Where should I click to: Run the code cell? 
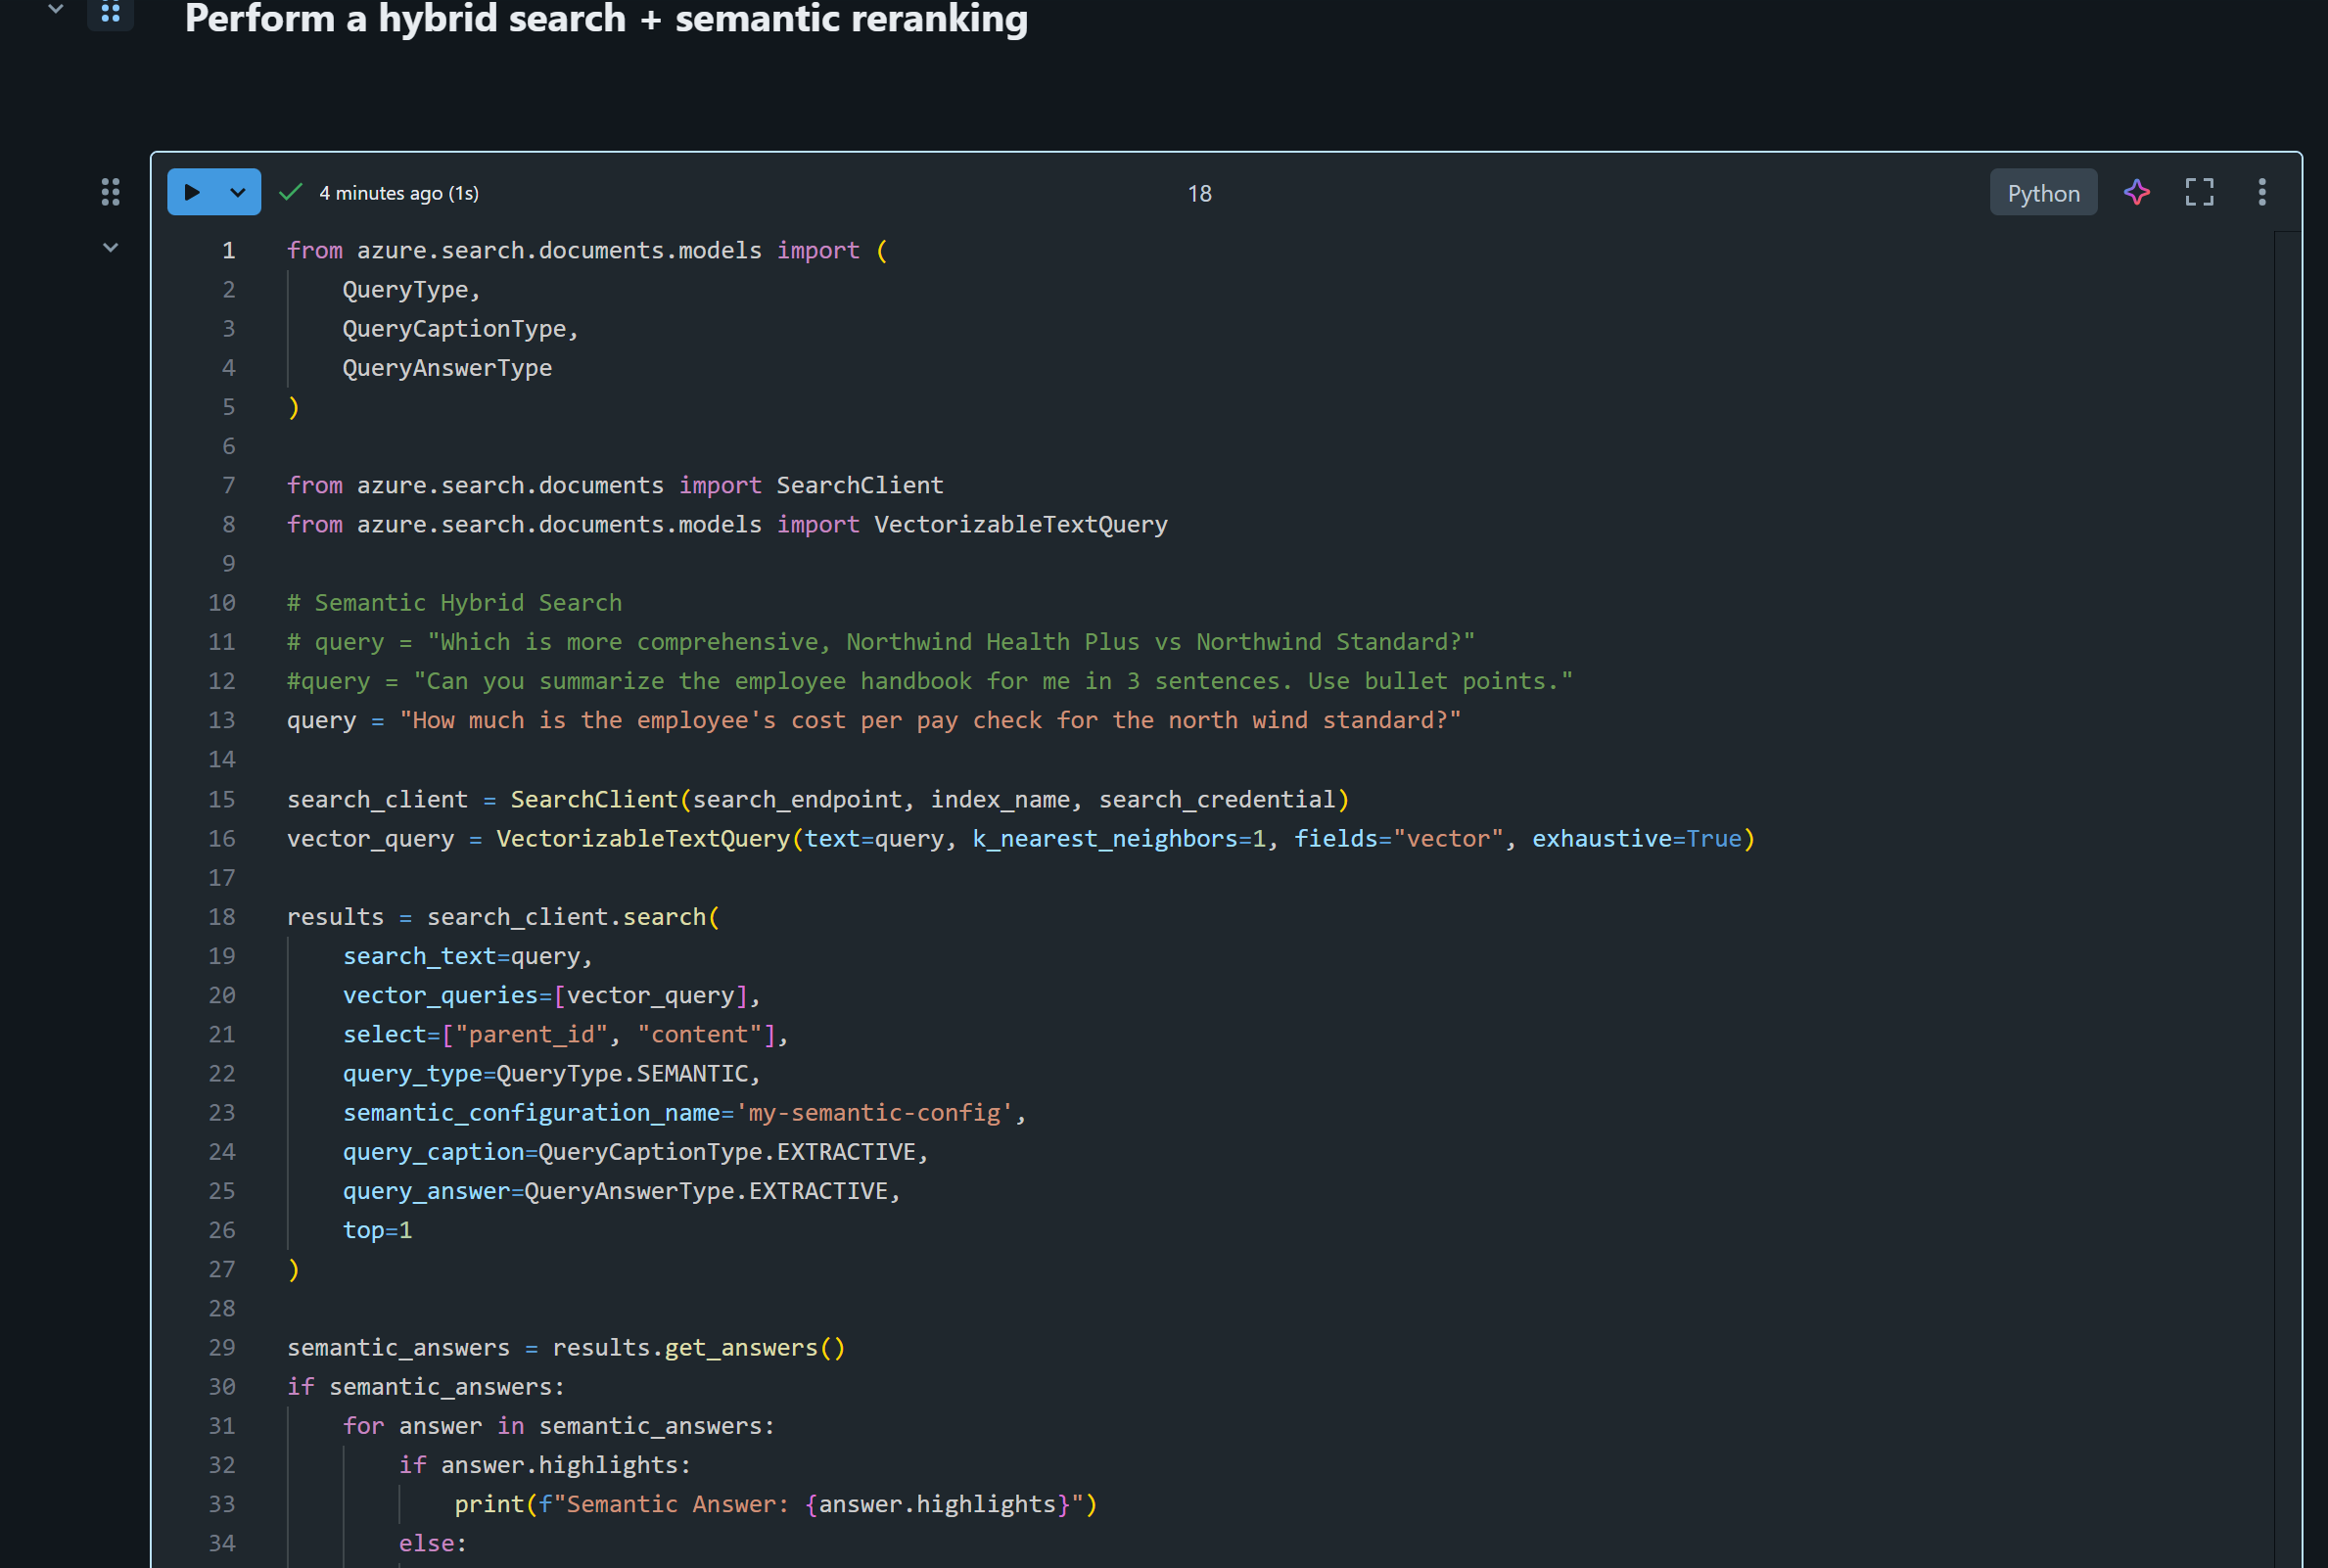tap(193, 192)
